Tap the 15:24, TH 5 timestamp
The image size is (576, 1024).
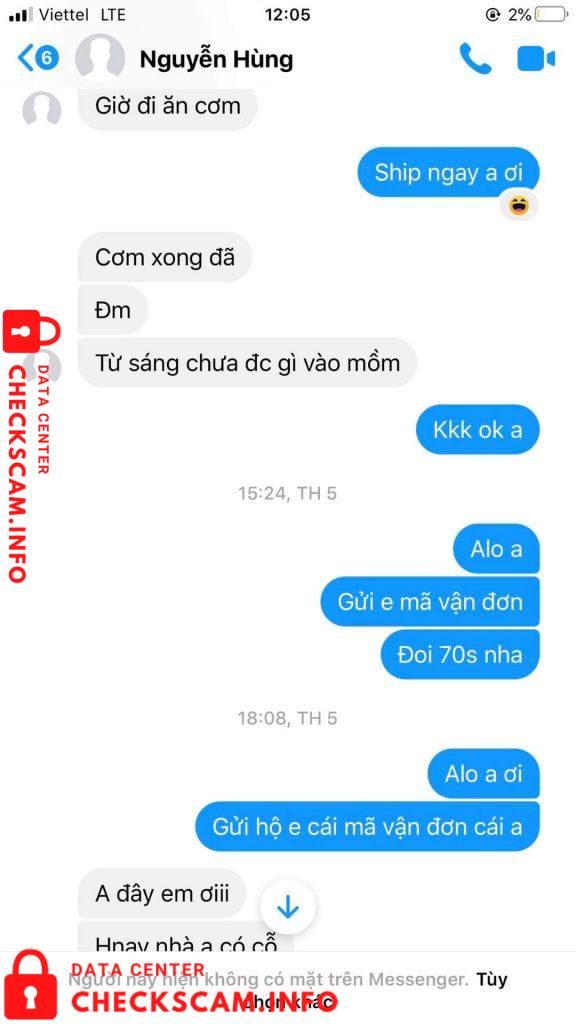(x=287, y=493)
